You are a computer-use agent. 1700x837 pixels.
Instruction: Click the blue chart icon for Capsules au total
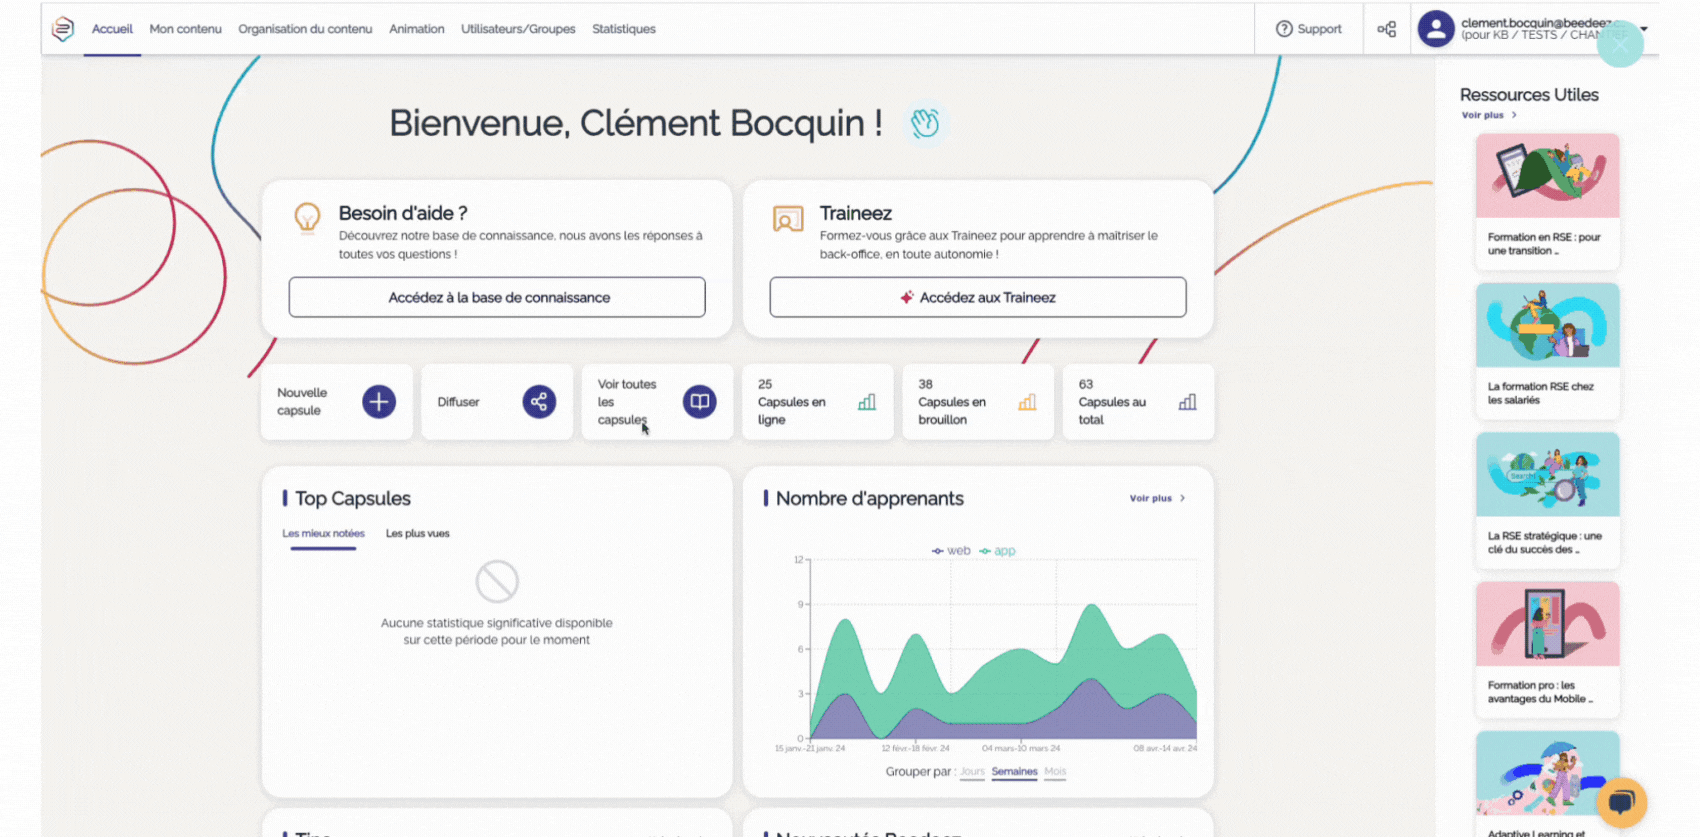pyautogui.click(x=1187, y=402)
